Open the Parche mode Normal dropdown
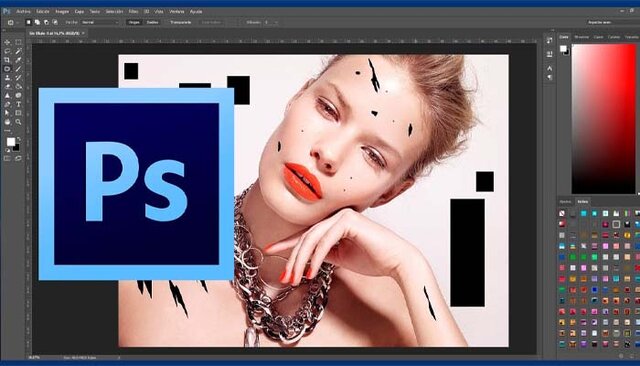640x366 pixels. 100,22
